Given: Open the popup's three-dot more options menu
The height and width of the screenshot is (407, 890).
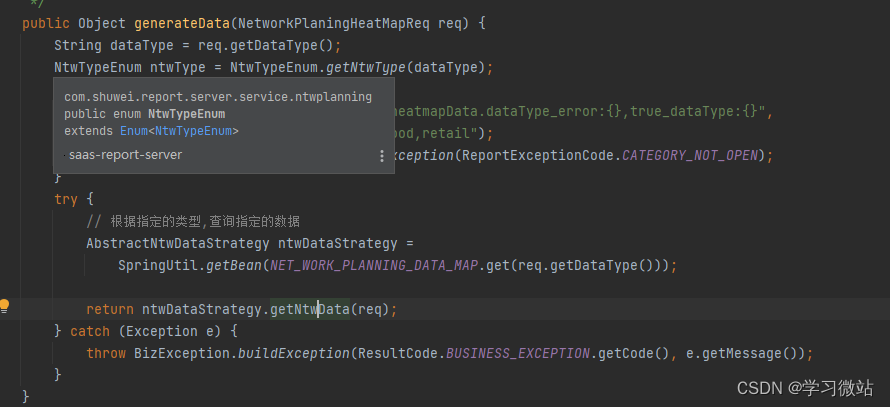Looking at the screenshot, I should (382, 156).
